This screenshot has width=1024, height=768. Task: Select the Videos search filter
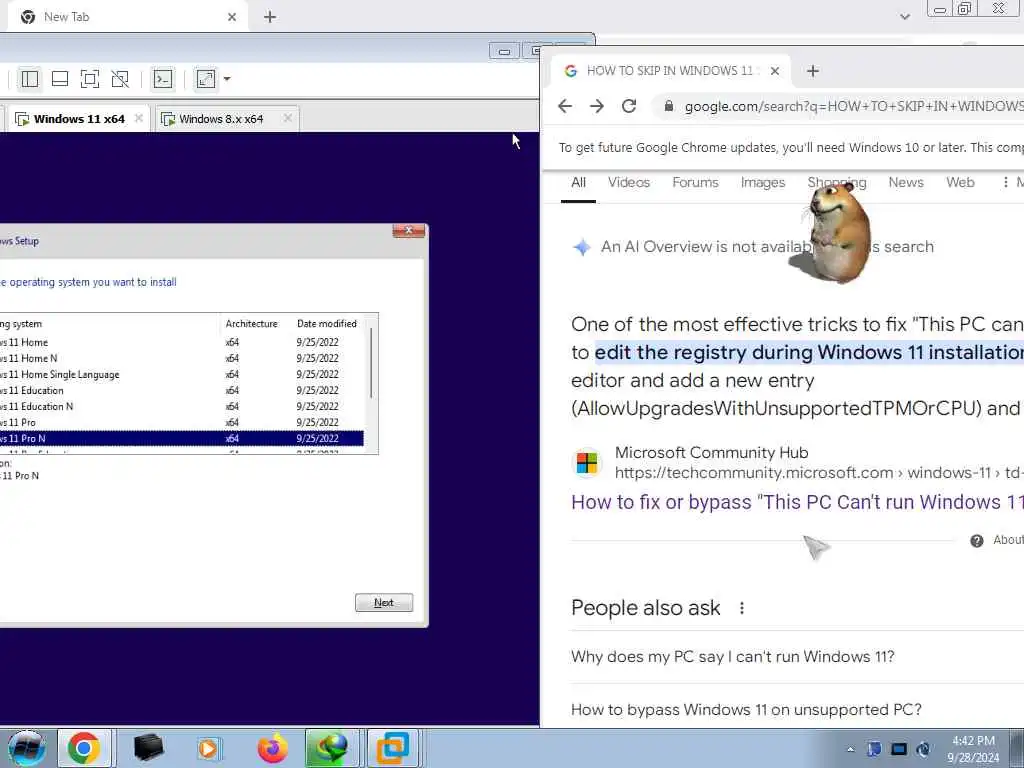[x=629, y=183]
